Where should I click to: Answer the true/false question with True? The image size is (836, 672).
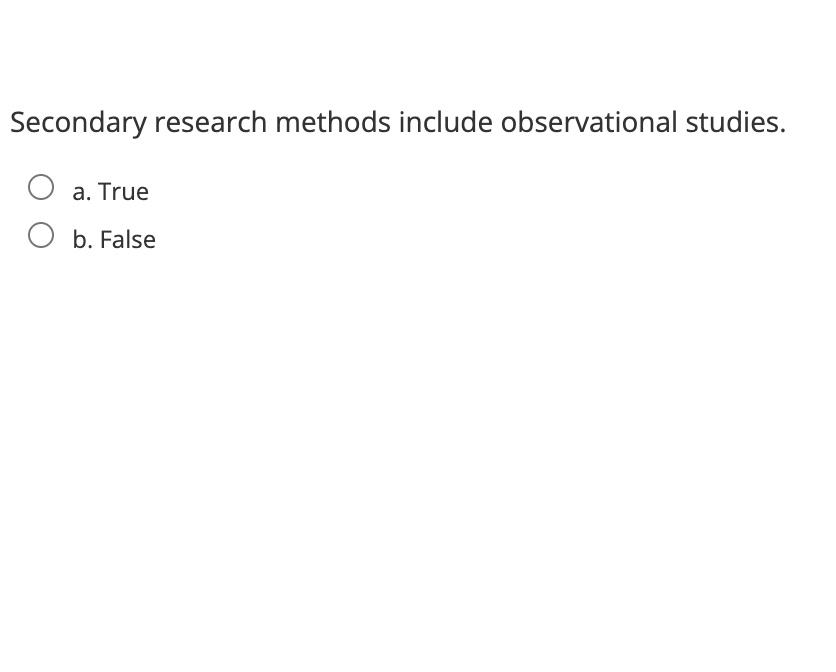point(42,185)
